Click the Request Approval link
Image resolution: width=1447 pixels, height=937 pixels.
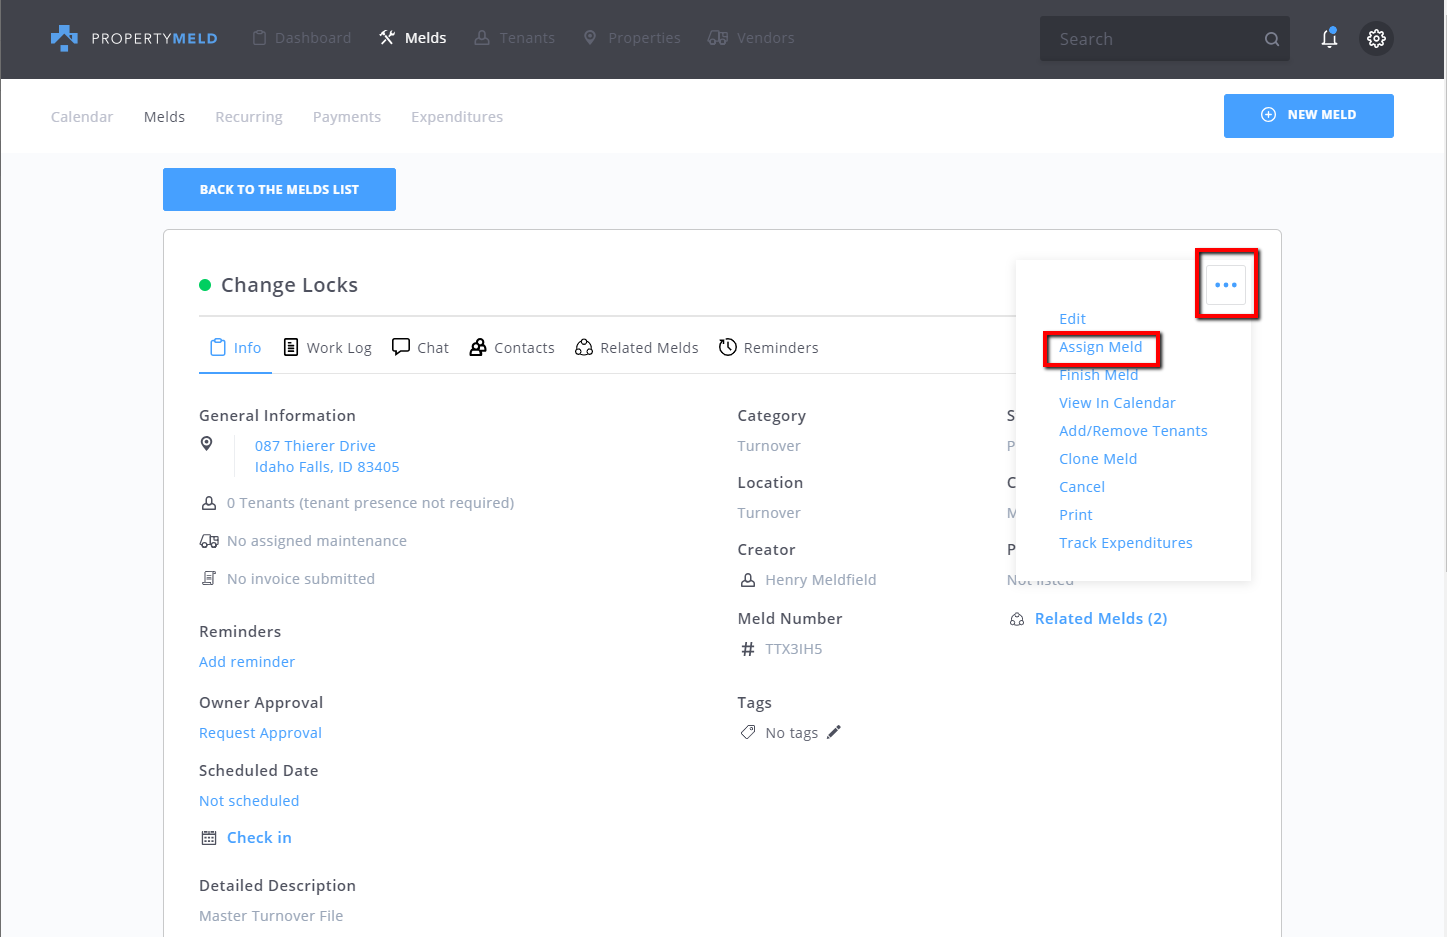click(x=260, y=733)
